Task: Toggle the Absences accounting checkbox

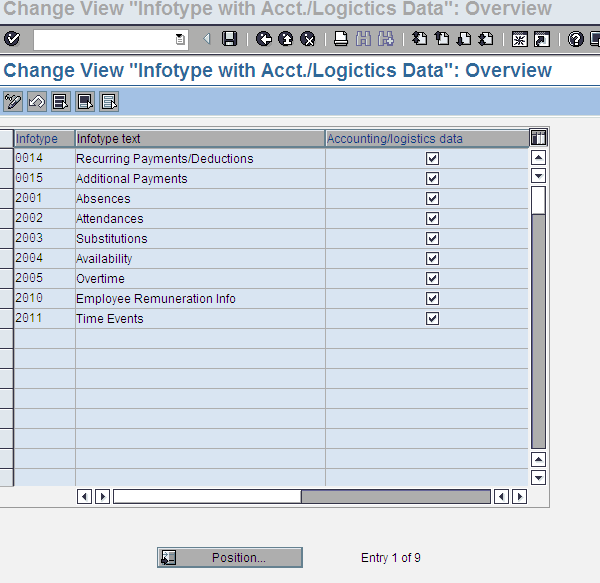Action: coord(432,199)
